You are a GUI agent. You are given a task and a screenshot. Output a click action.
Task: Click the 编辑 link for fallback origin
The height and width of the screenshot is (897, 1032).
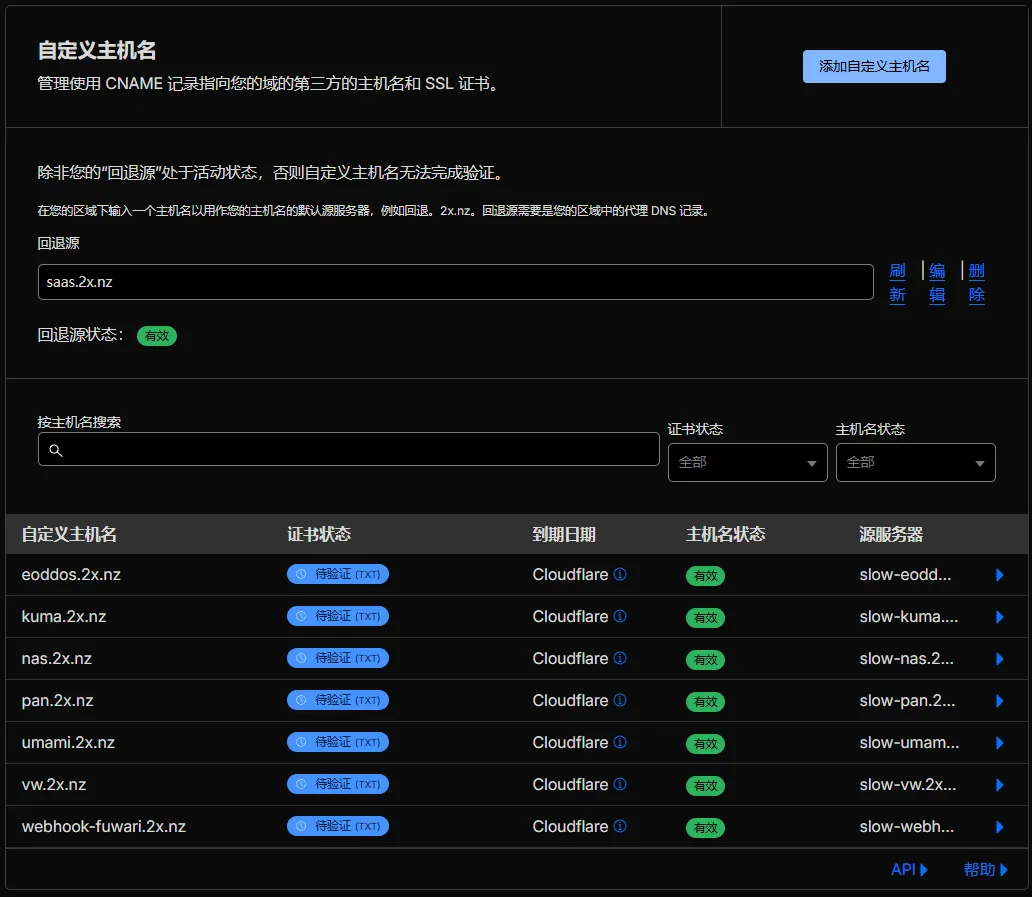click(937, 283)
